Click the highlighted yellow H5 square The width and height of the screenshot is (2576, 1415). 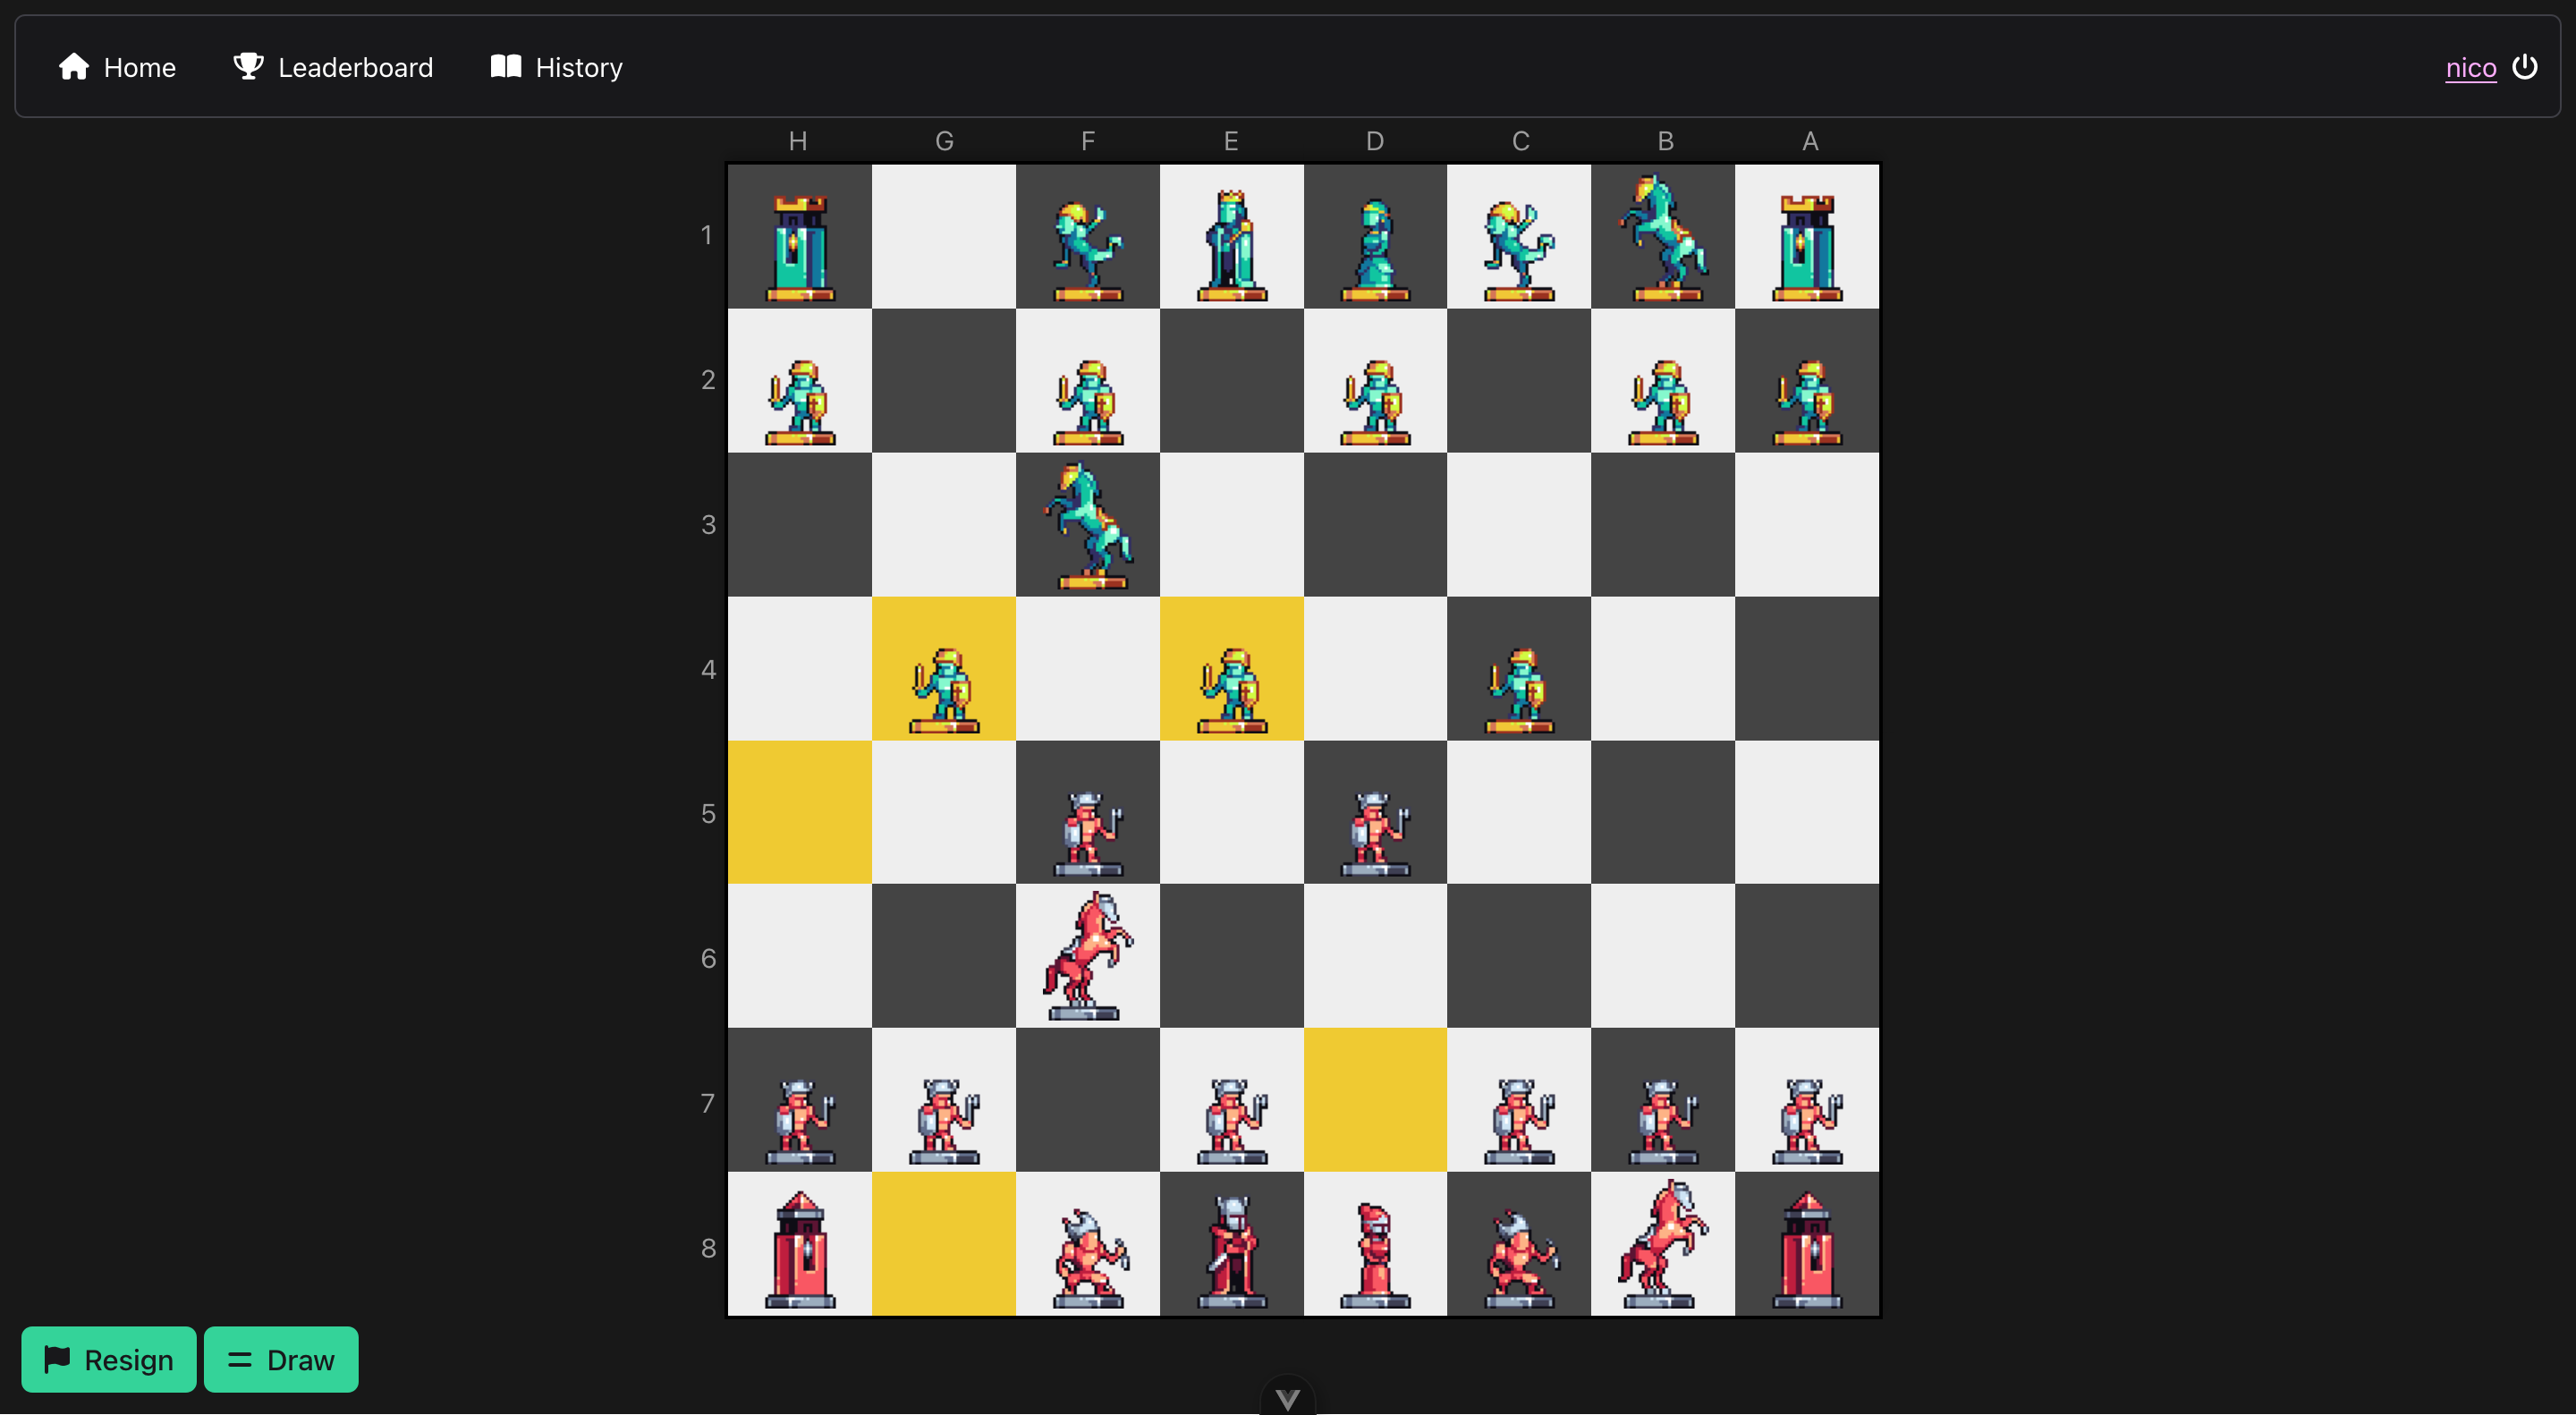tap(799, 812)
